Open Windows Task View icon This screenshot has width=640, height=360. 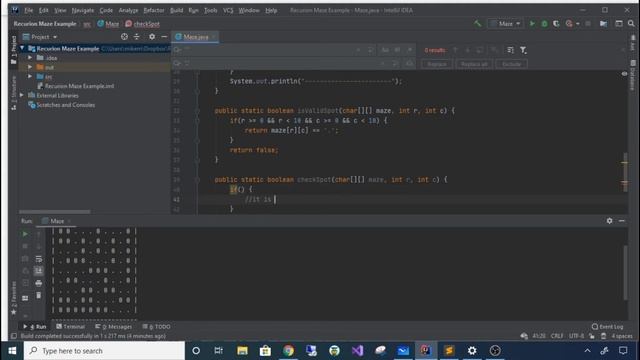[218, 351]
